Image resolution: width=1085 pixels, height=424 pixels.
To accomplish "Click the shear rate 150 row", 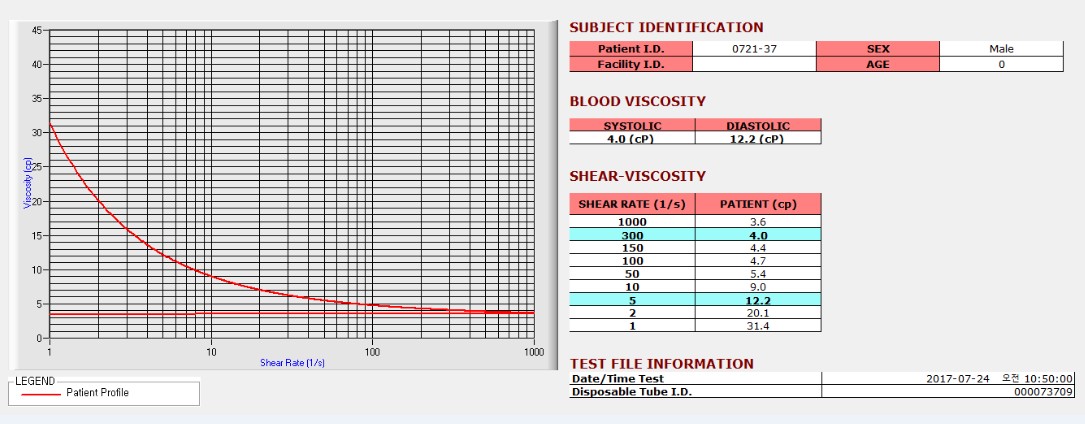I will (x=695, y=248).
